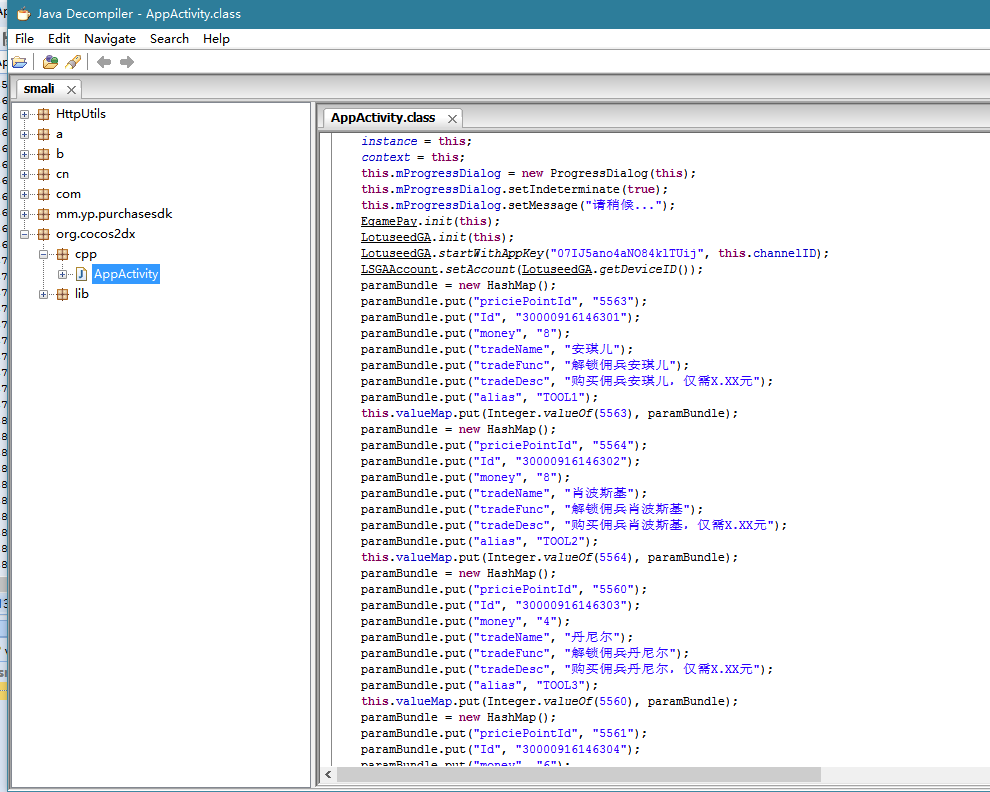Select the com package icon
The height and width of the screenshot is (792, 990).
(44, 195)
